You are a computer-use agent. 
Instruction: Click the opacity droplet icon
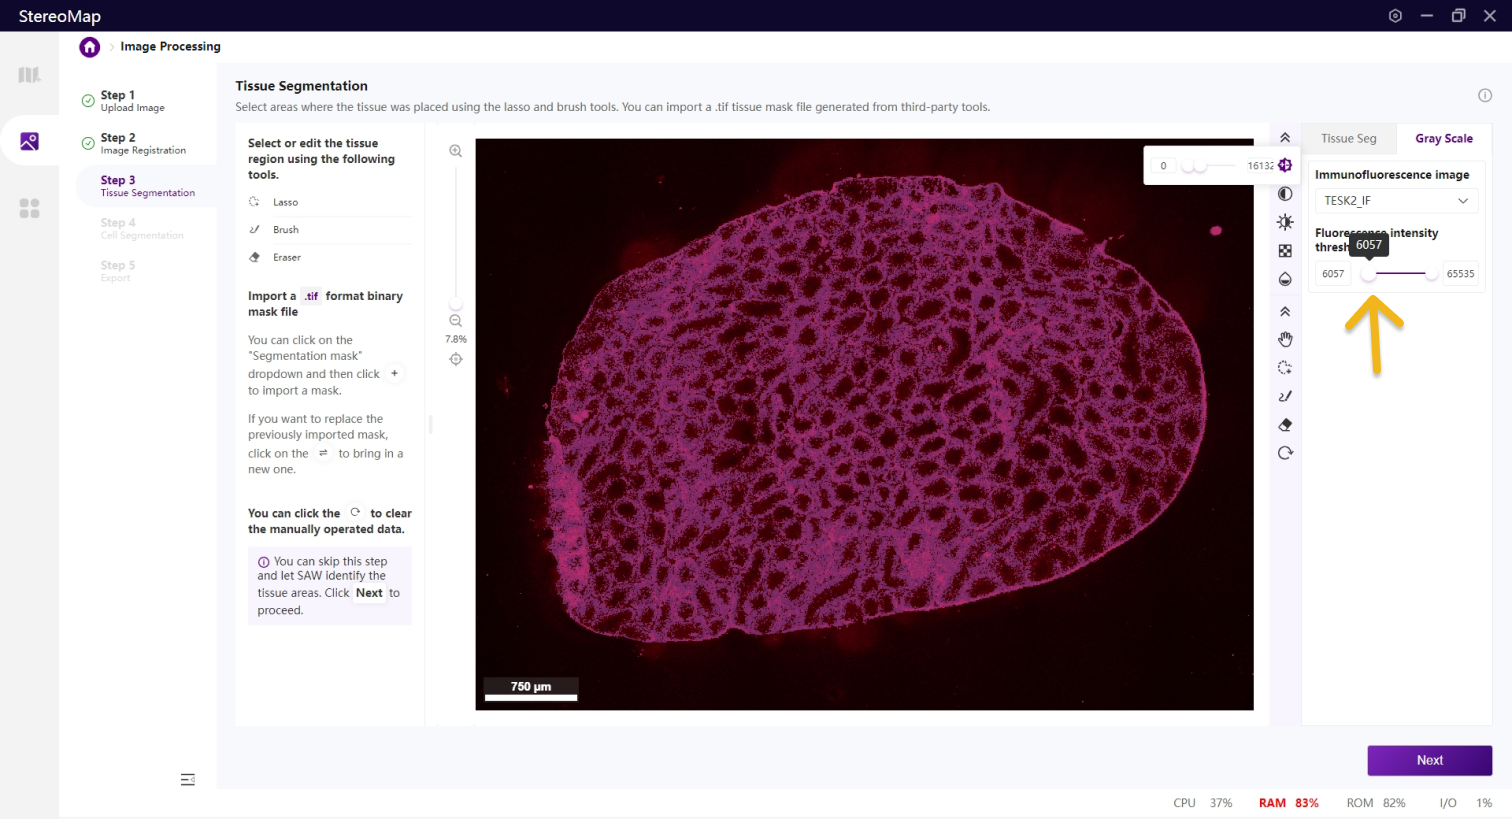click(x=1285, y=279)
